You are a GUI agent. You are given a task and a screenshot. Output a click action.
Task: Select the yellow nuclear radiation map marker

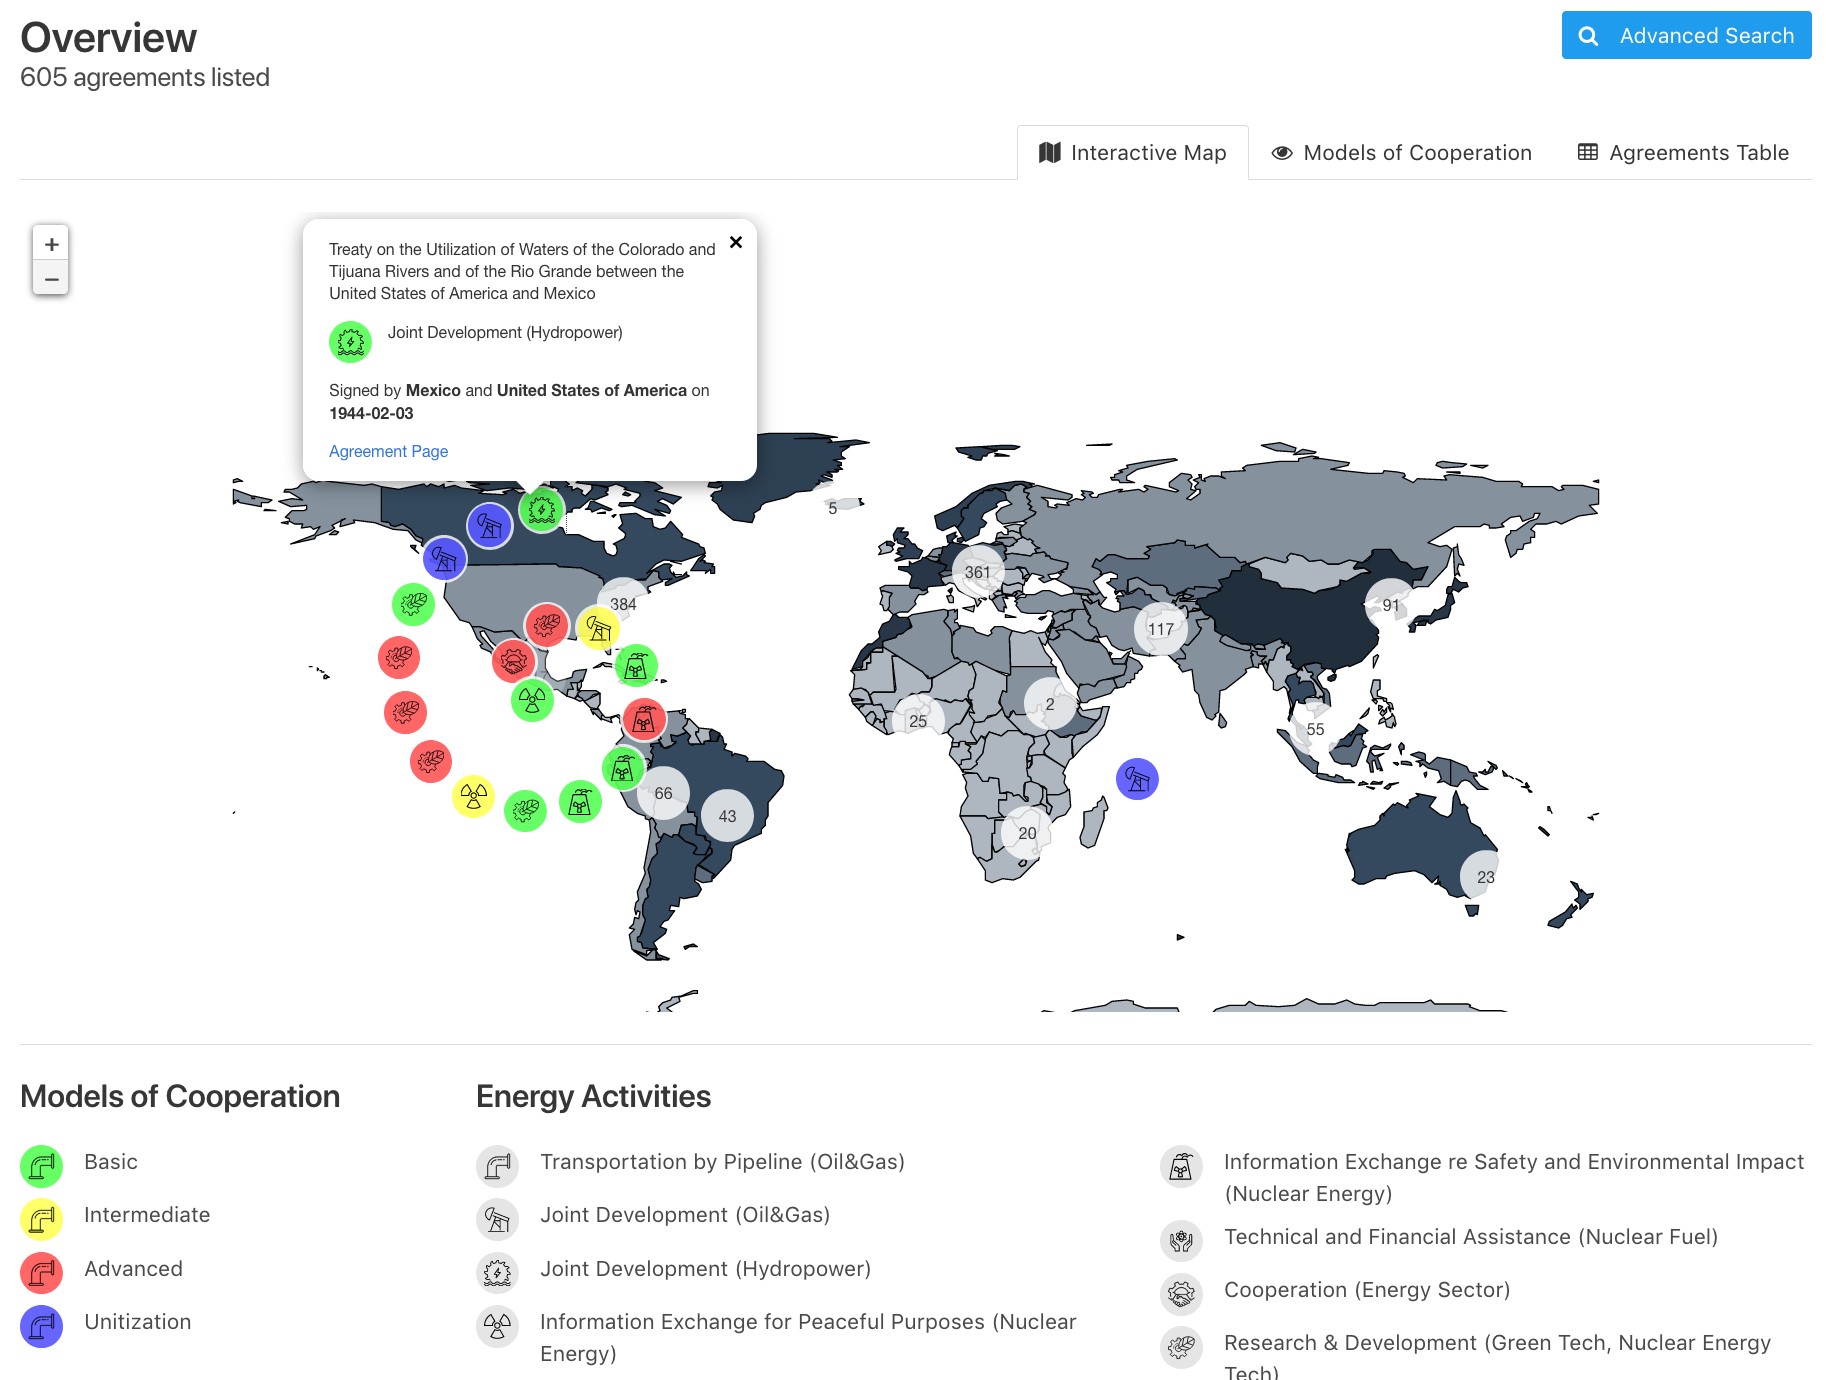click(473, 796)
